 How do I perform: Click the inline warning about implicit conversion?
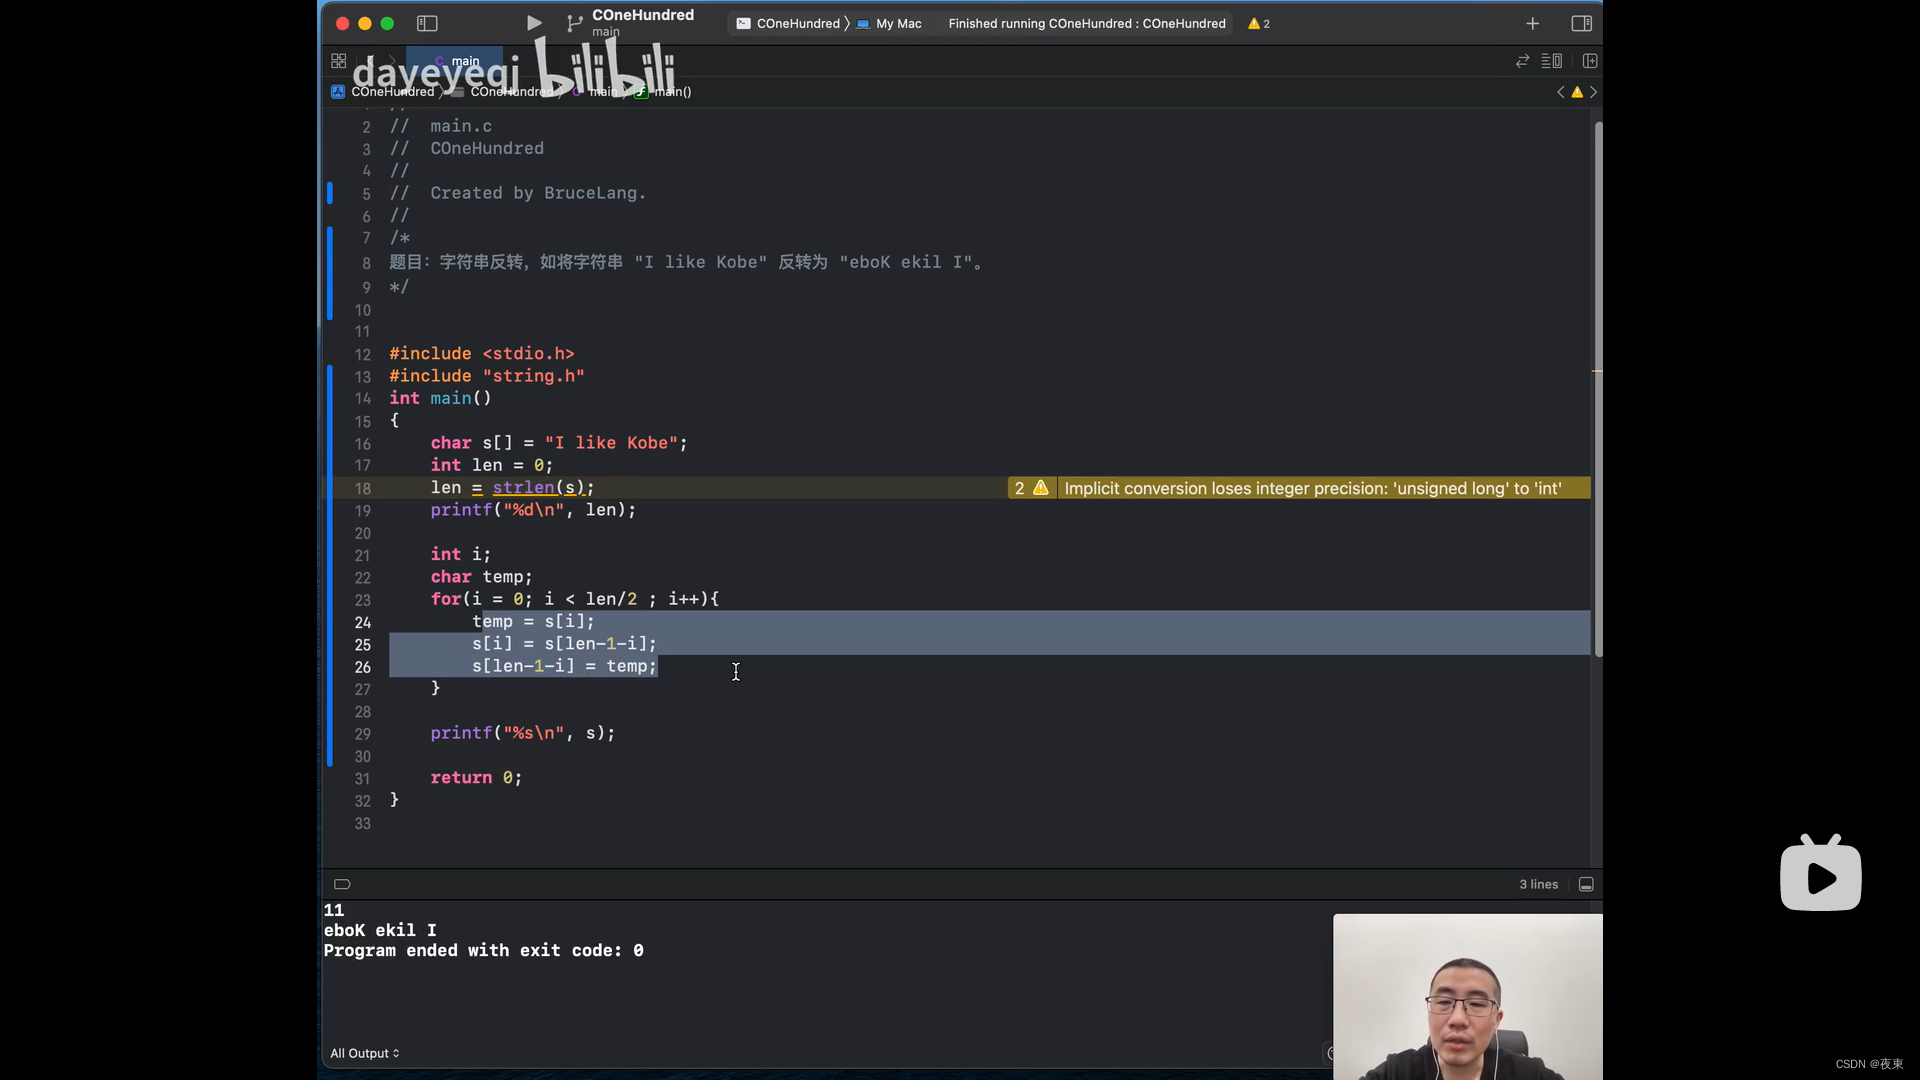pos(1310,488)
